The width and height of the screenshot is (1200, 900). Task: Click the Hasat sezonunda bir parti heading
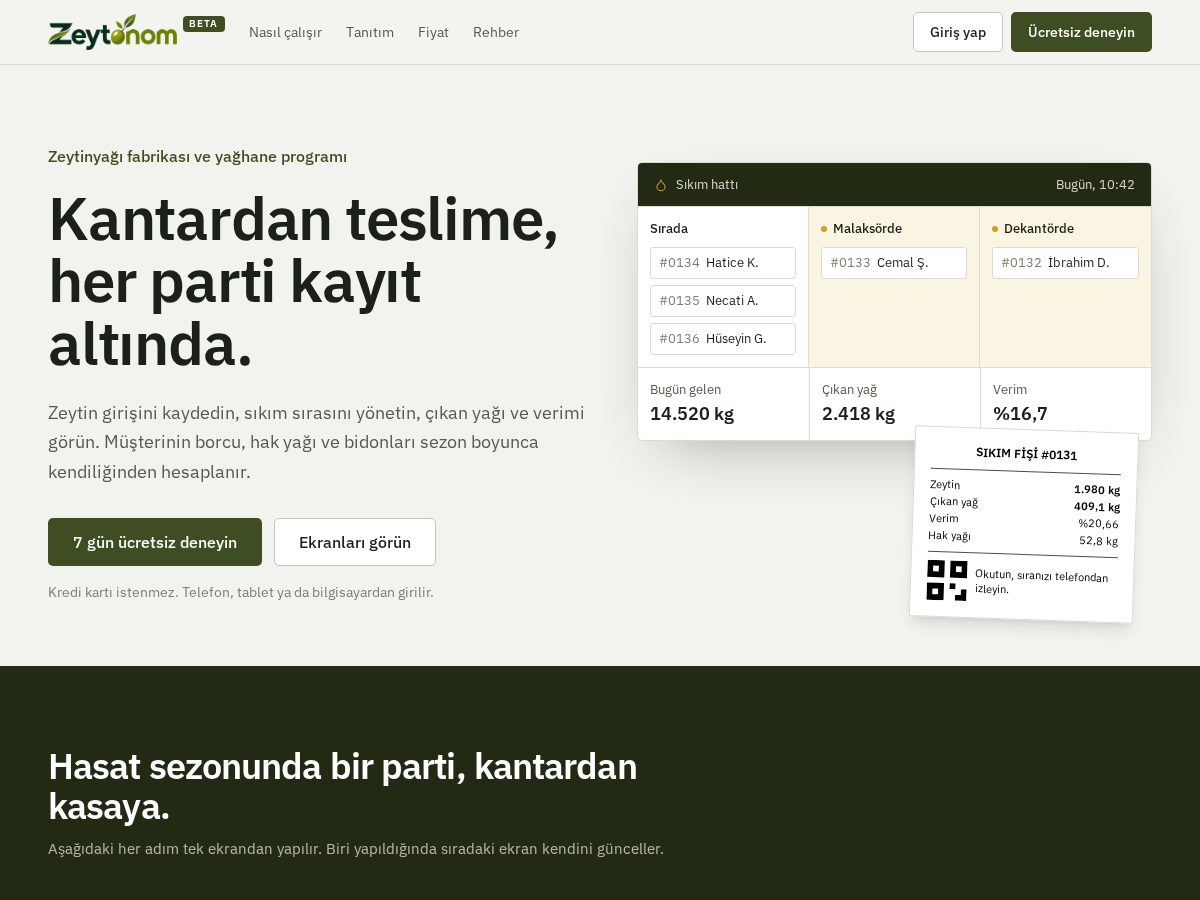[x=343, y=787]
